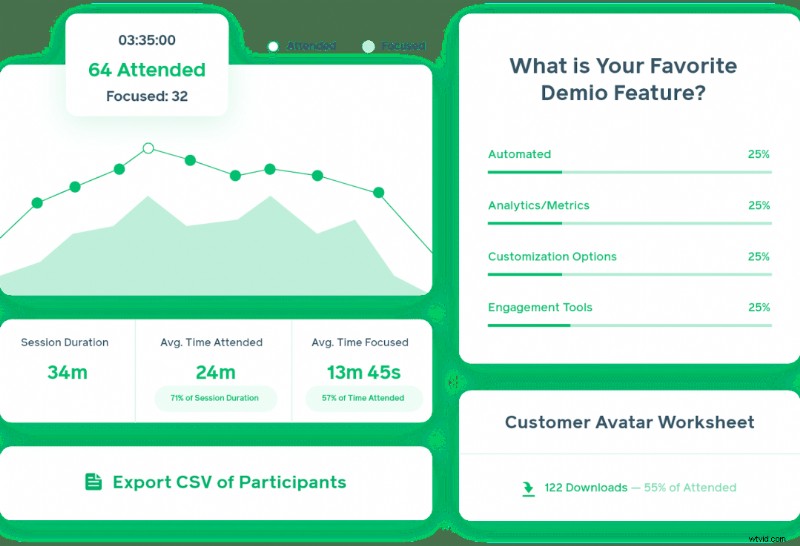Click the poll question heading about Demio Feature

tap(623, 79)
